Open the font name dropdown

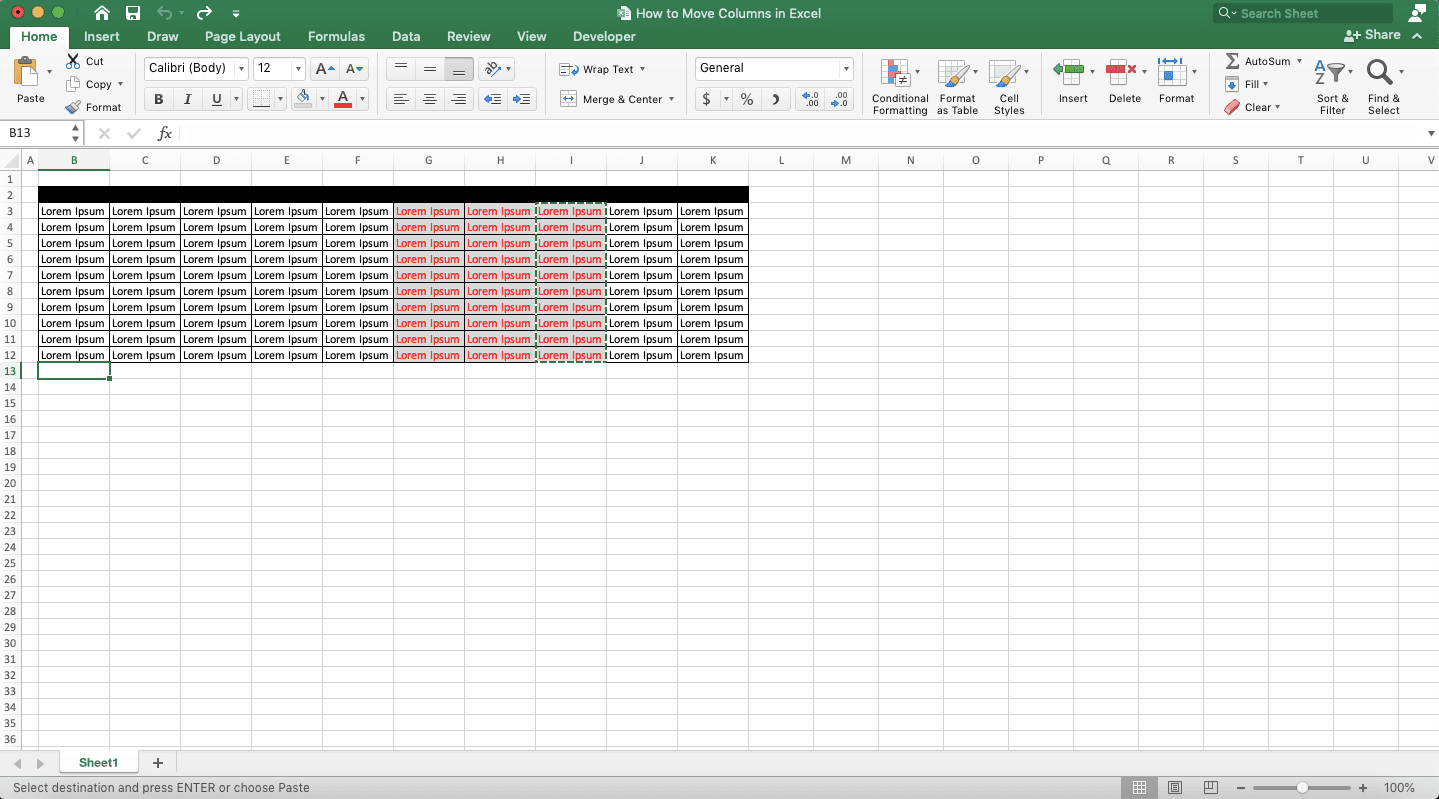click(x=241, y=69)
